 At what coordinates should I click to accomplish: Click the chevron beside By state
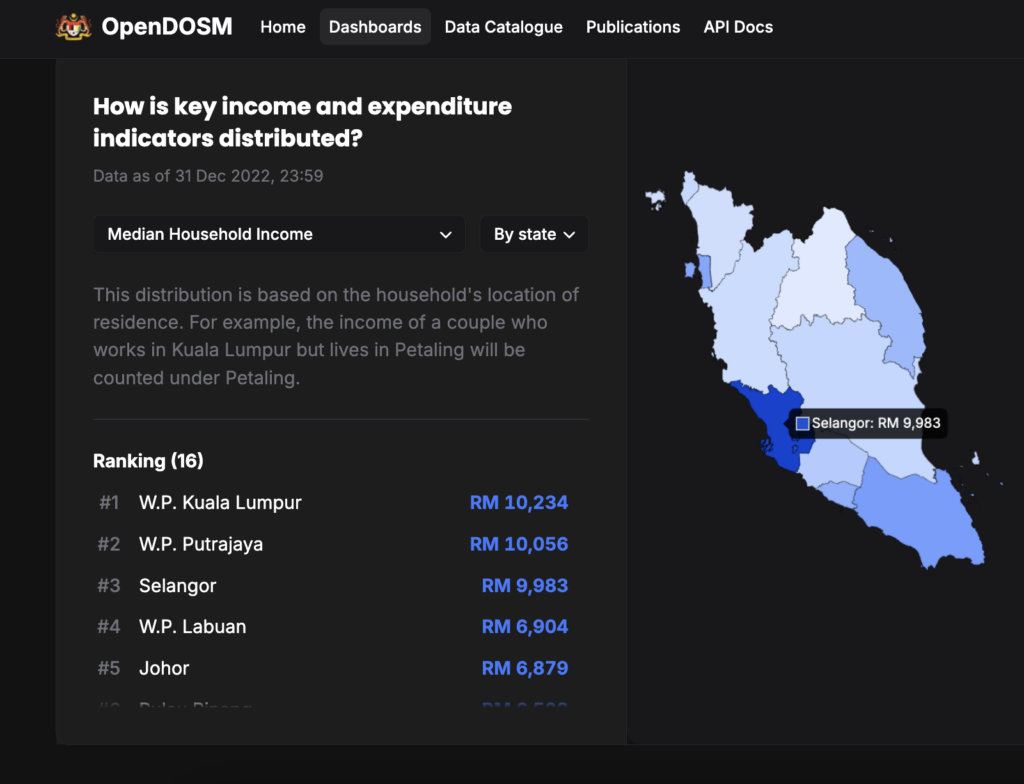pos(570,235)
